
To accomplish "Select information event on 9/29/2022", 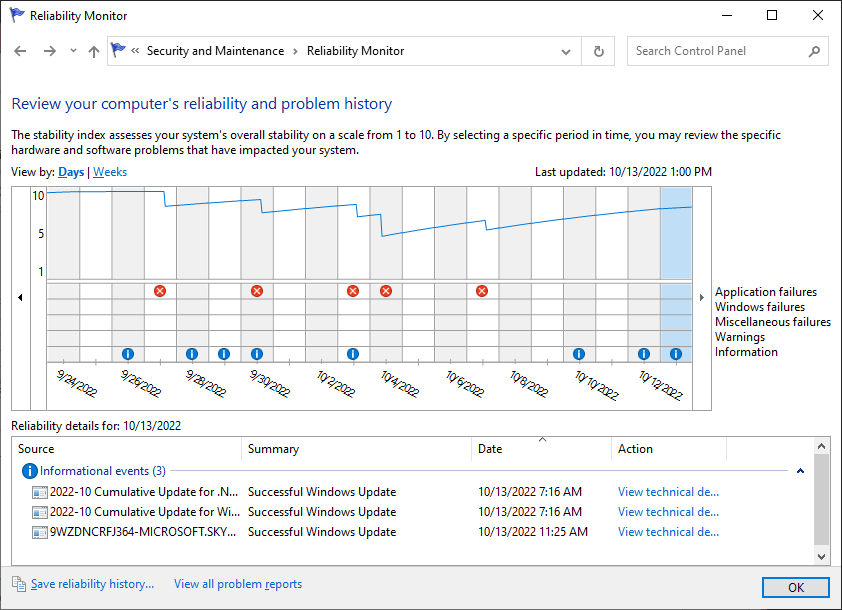I will 224,354.
